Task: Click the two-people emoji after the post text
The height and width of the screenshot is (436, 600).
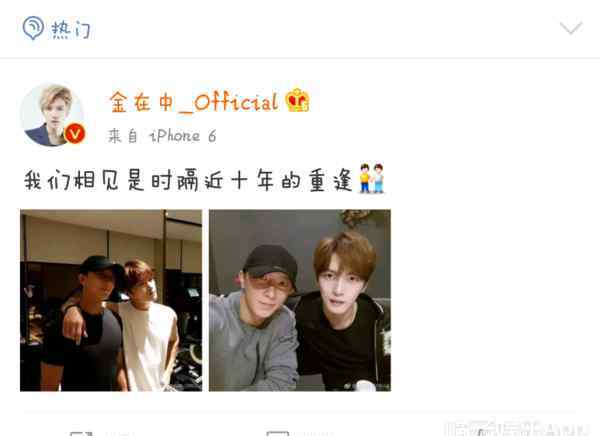Action: (x=372, y=178)
